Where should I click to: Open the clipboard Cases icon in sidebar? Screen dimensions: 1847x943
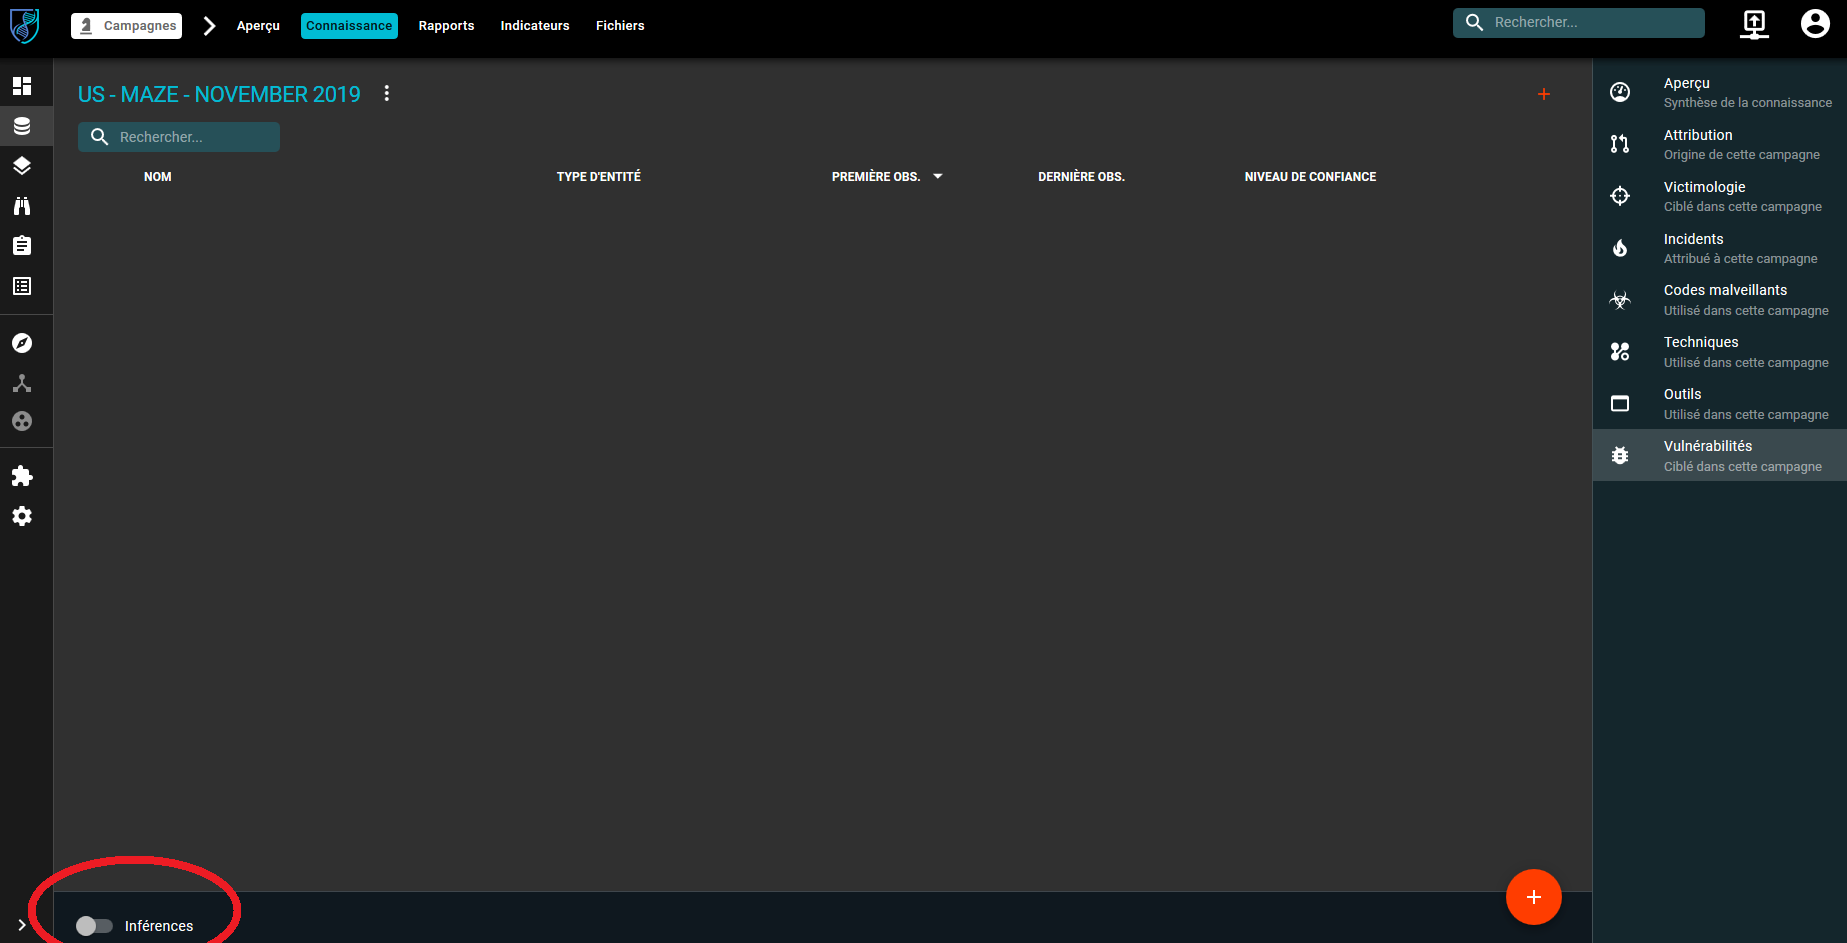tap(21, 245)
